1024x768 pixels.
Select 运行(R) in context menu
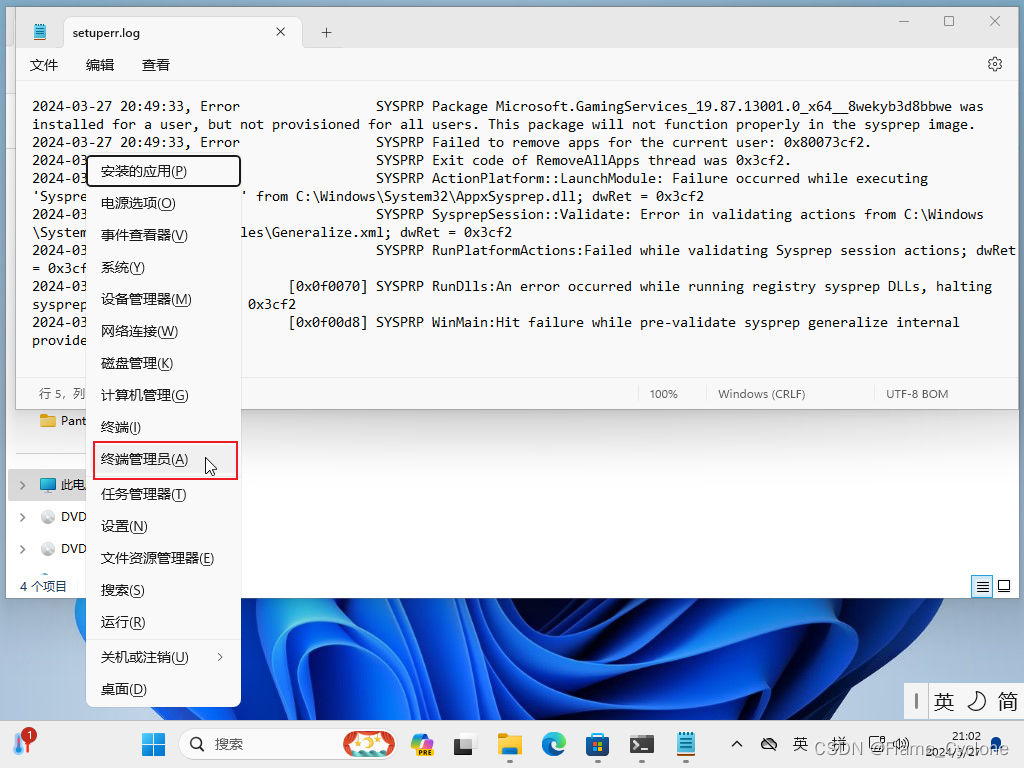163,622
